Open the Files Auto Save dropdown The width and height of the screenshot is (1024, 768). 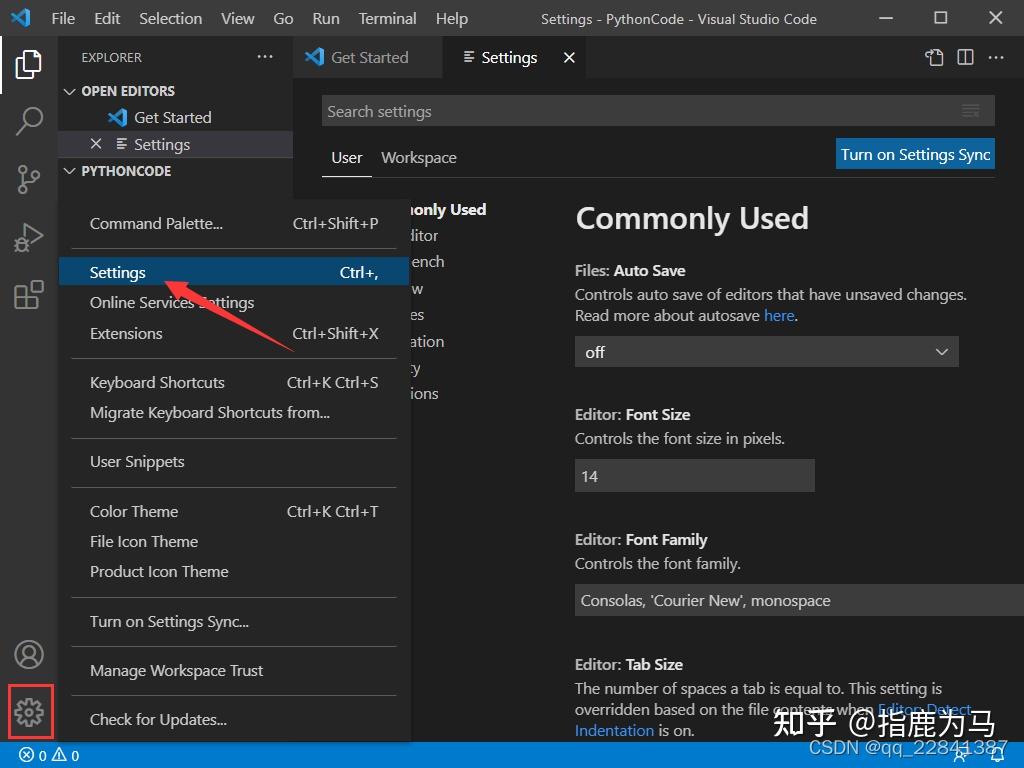tap(766, 352)
